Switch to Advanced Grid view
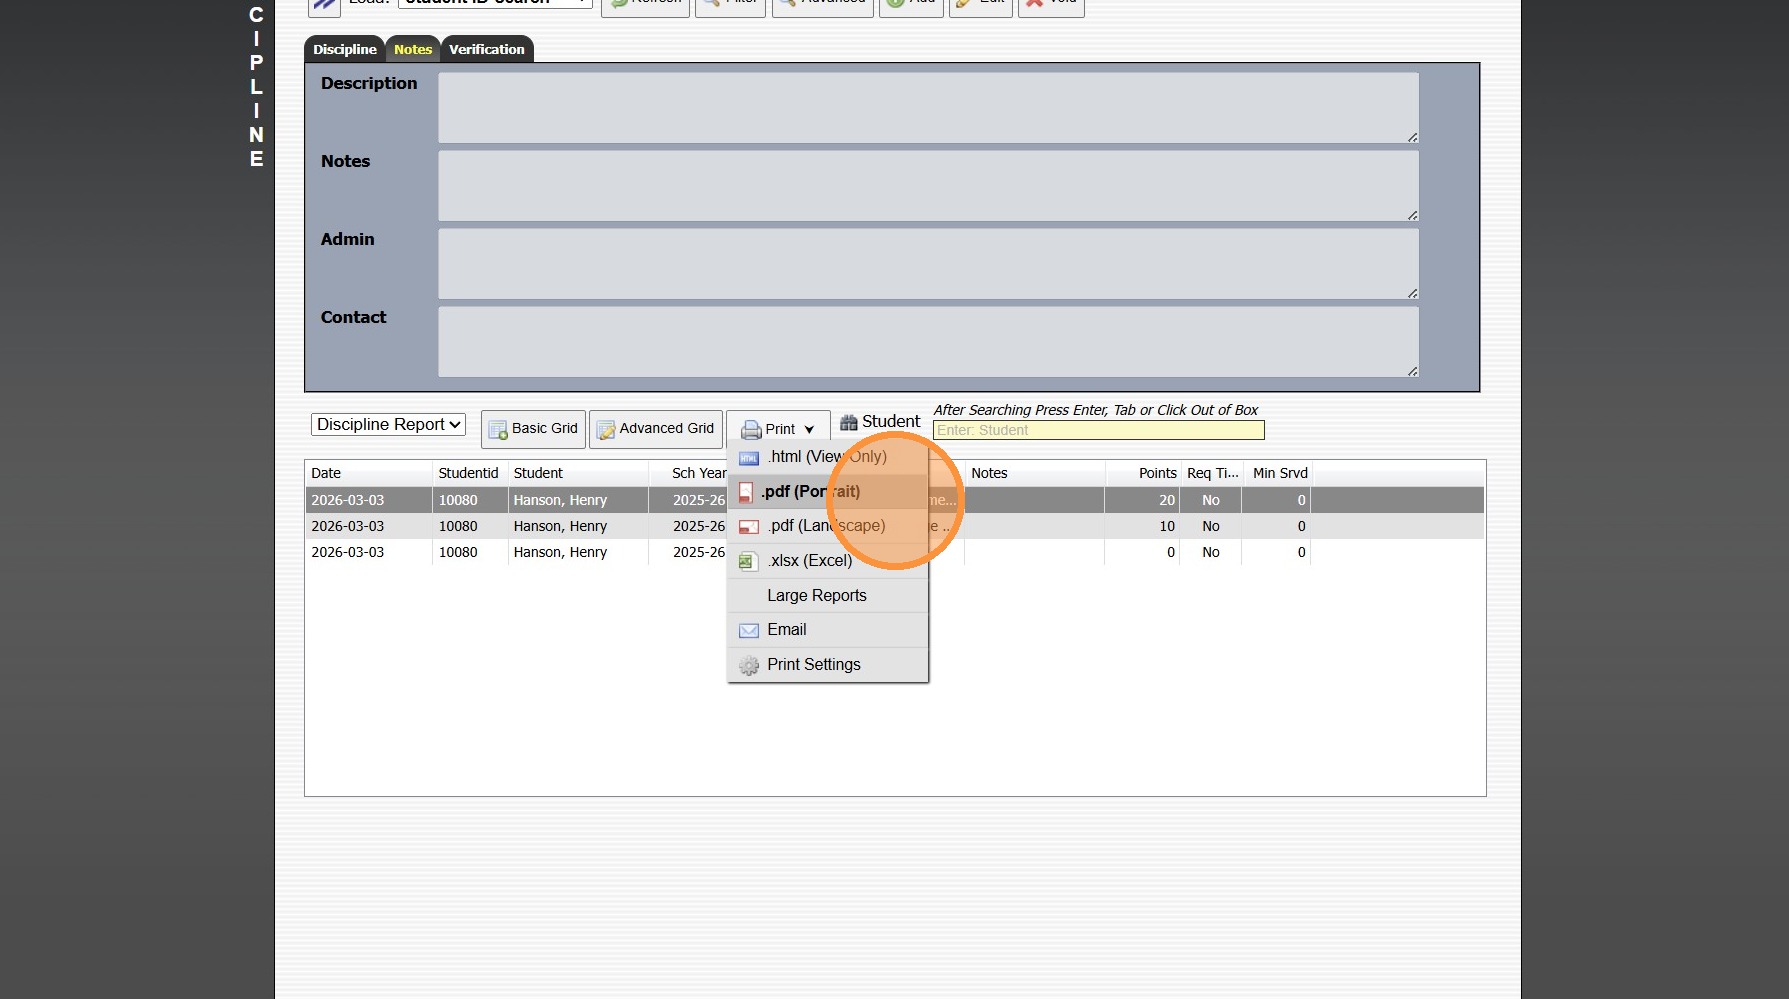This screenshot has width=1789, height=999. (x=656, y=429)
